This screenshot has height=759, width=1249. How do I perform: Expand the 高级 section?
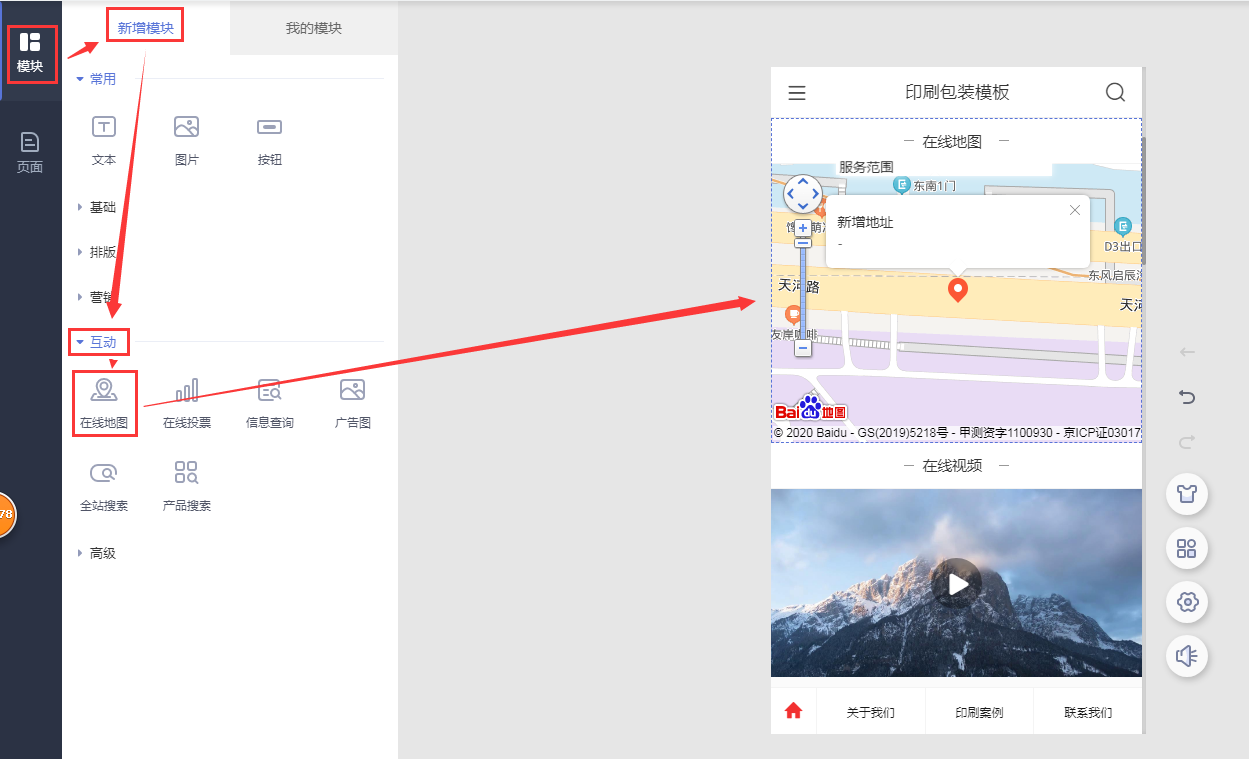coord(97,553)
